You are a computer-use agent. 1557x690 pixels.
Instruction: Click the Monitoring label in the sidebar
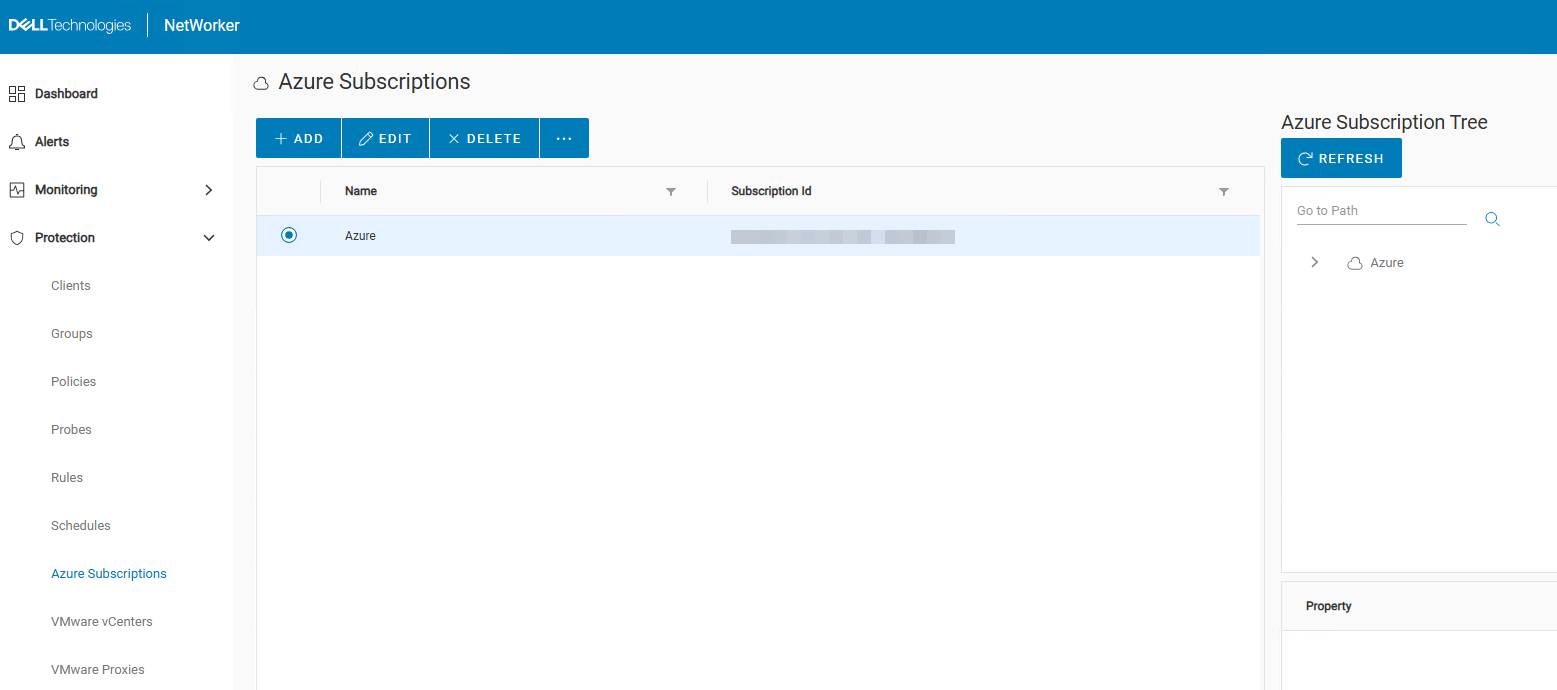coord(66,190)
